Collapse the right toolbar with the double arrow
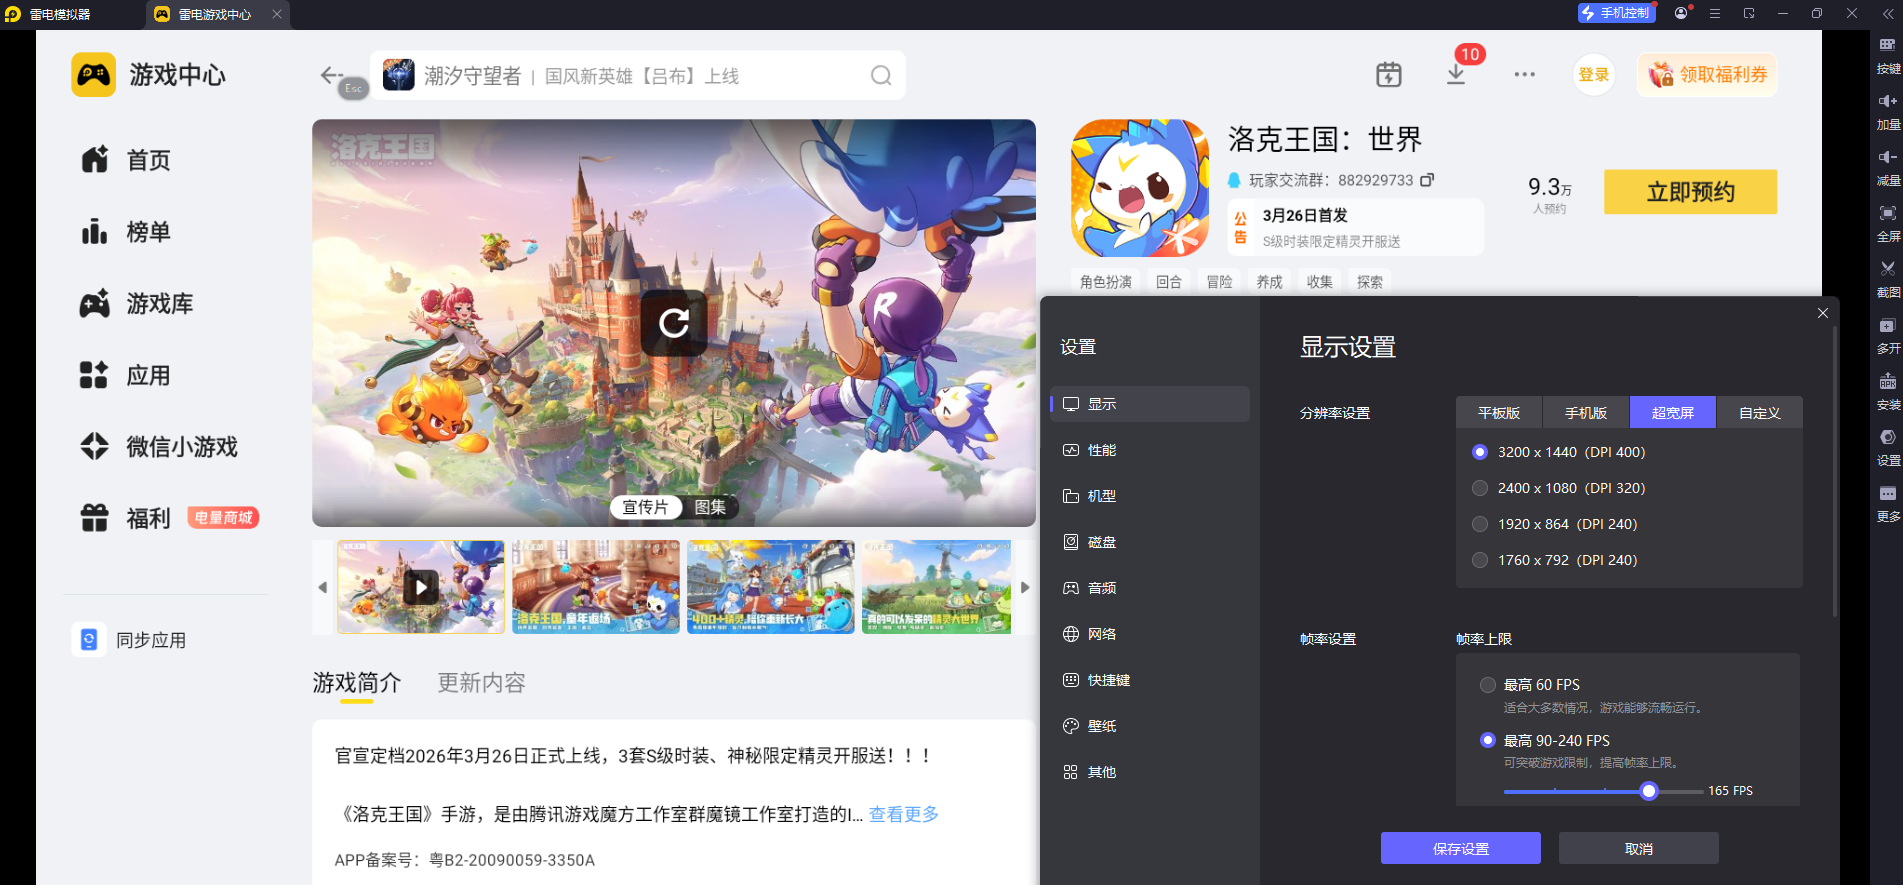Image resolution: width=1903 pixels, height=885 pixels. (1888, 14)
